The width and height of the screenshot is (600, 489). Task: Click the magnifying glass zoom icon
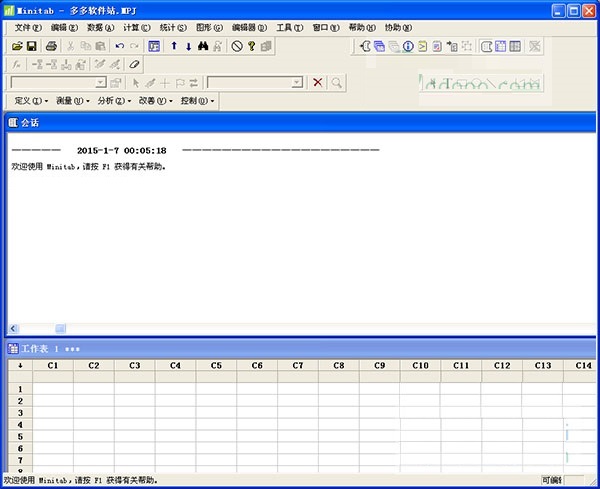tap(337, 82)
